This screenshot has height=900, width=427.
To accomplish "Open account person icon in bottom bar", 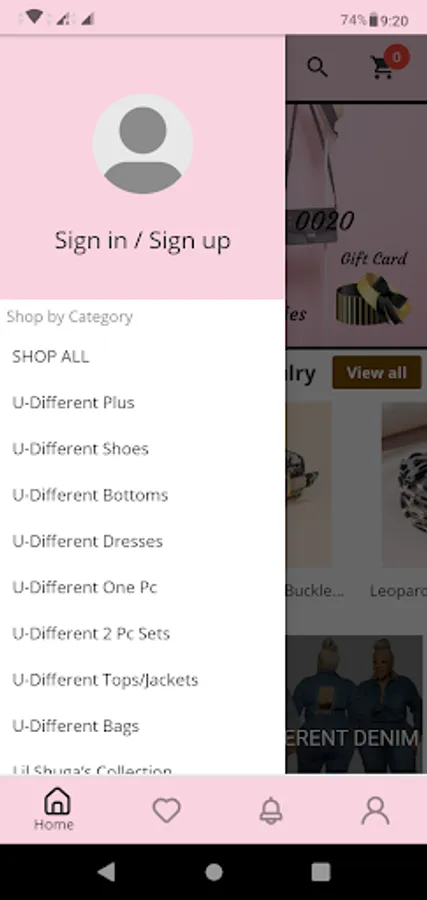I will (x=375, y=810).
